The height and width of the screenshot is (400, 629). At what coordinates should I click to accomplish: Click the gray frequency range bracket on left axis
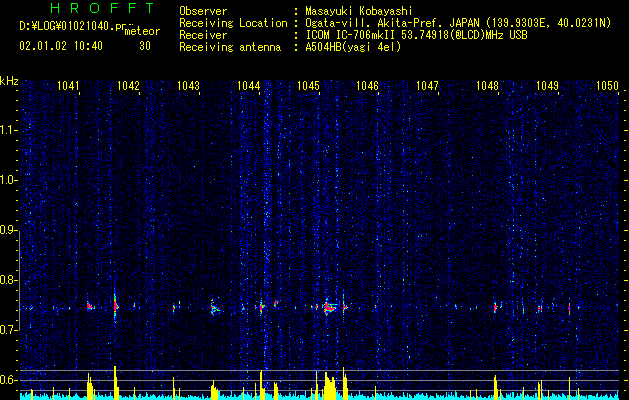(x=20, y=281)
